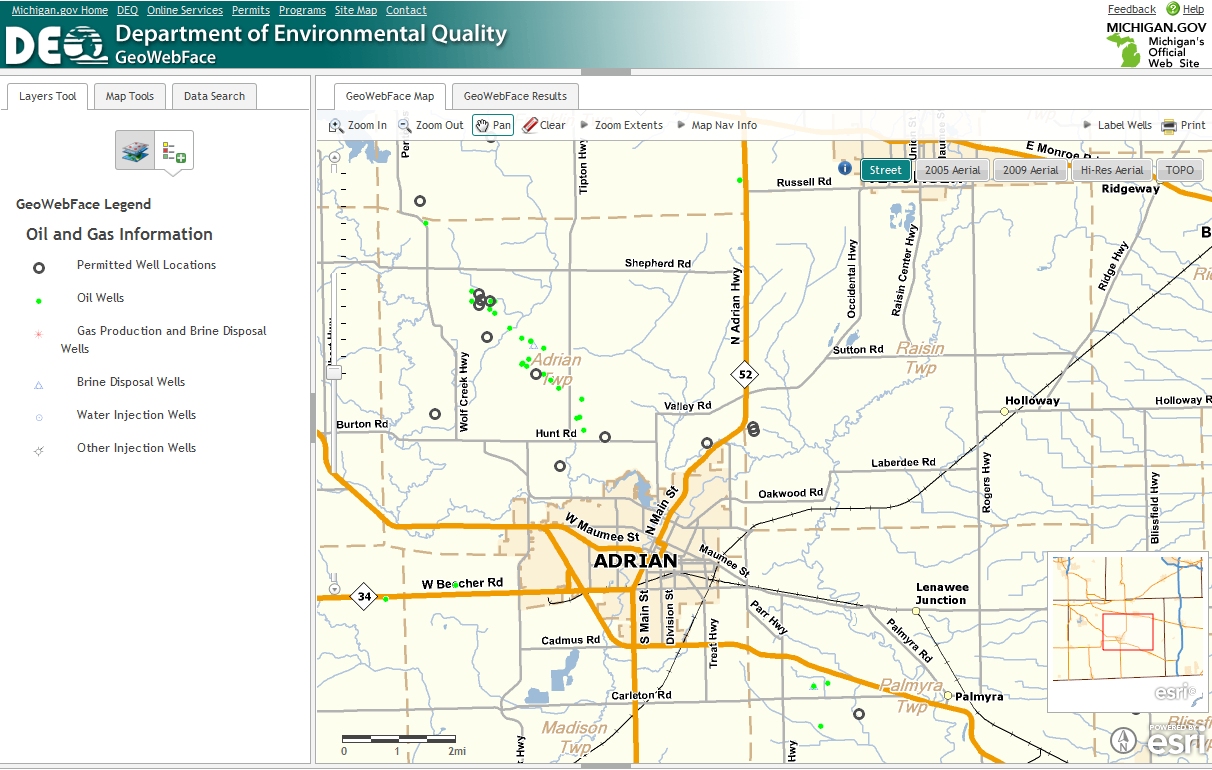This screenshot has height=770, width=1212.
Task: Click the Michigan.gov official site logo
Action: 1155,43
